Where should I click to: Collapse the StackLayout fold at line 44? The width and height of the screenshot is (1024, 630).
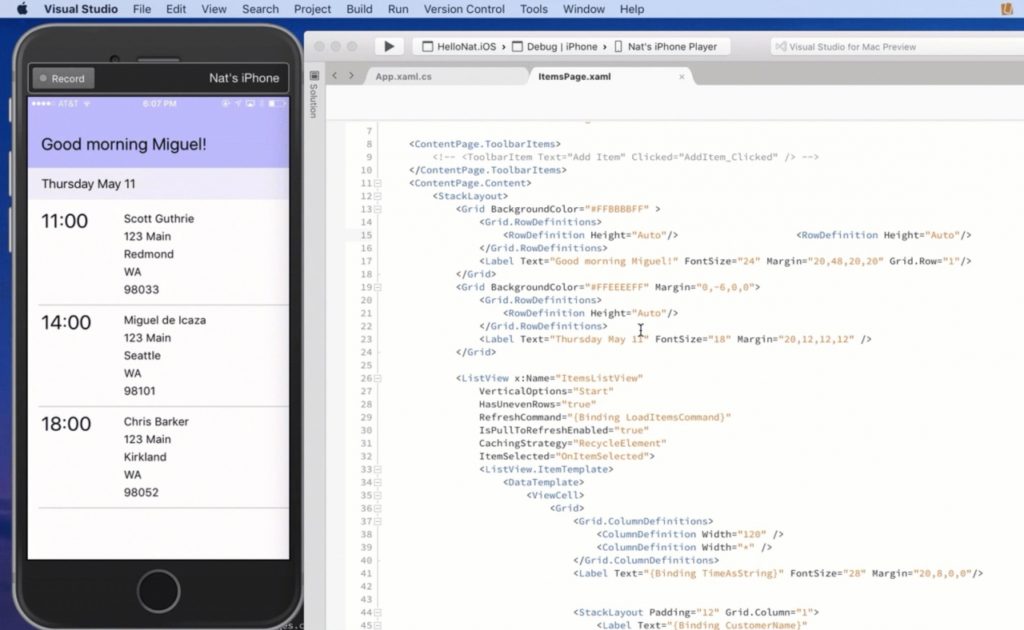(378, 613)
